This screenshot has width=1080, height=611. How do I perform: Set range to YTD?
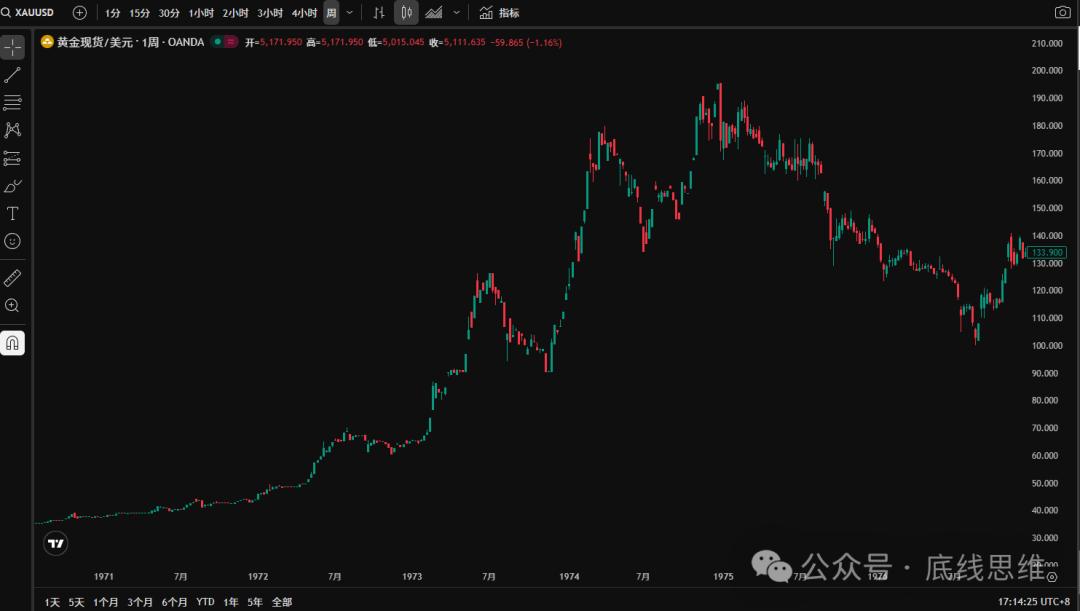point(205,602)
